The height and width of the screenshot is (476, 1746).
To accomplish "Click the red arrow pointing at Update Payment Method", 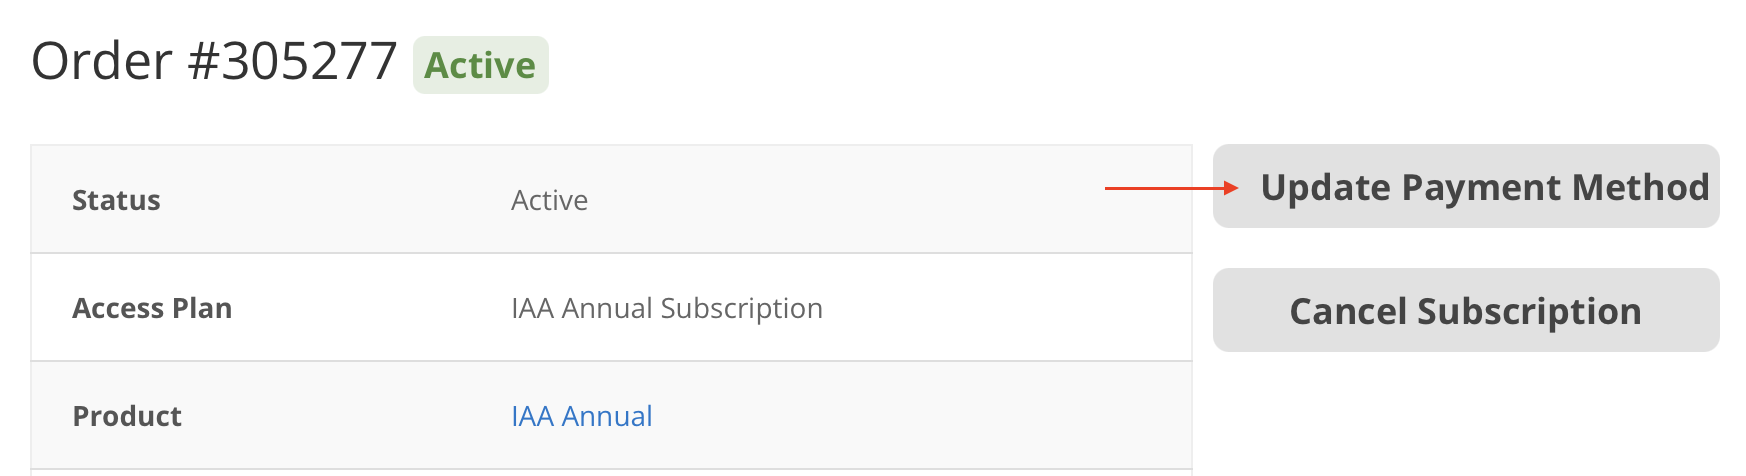I will point(1170,188).
